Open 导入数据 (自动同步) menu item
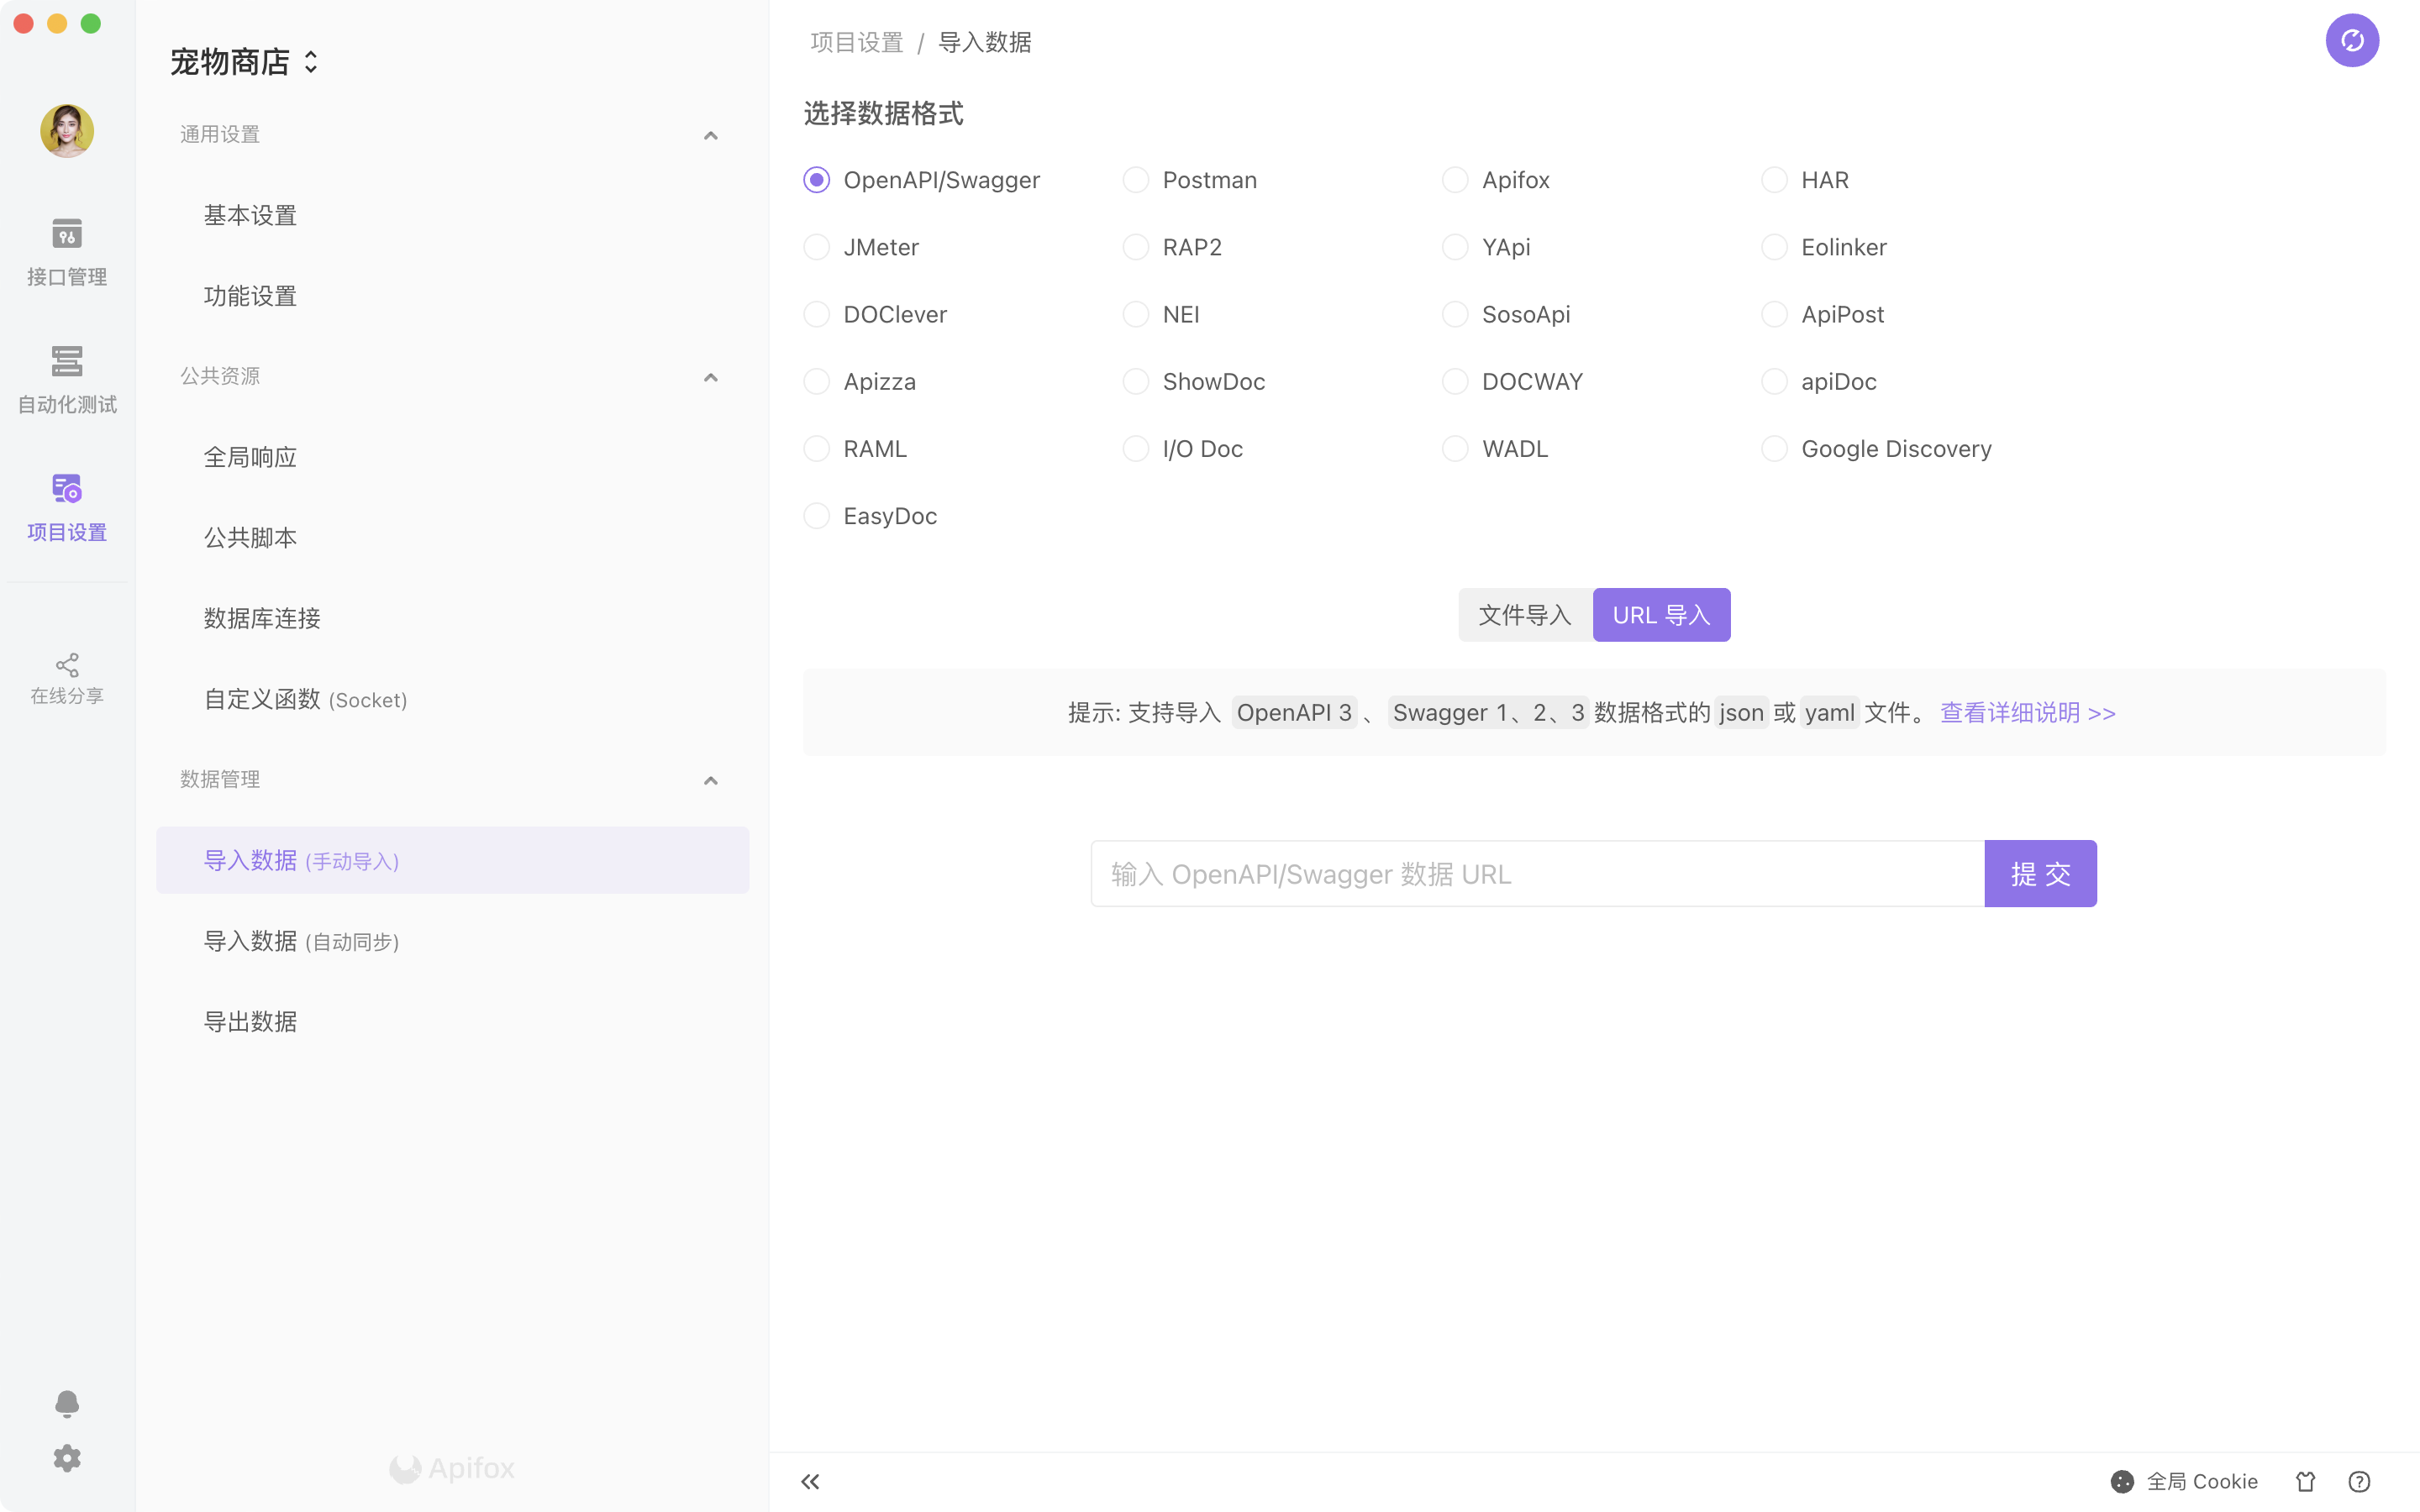 (301, 941)
